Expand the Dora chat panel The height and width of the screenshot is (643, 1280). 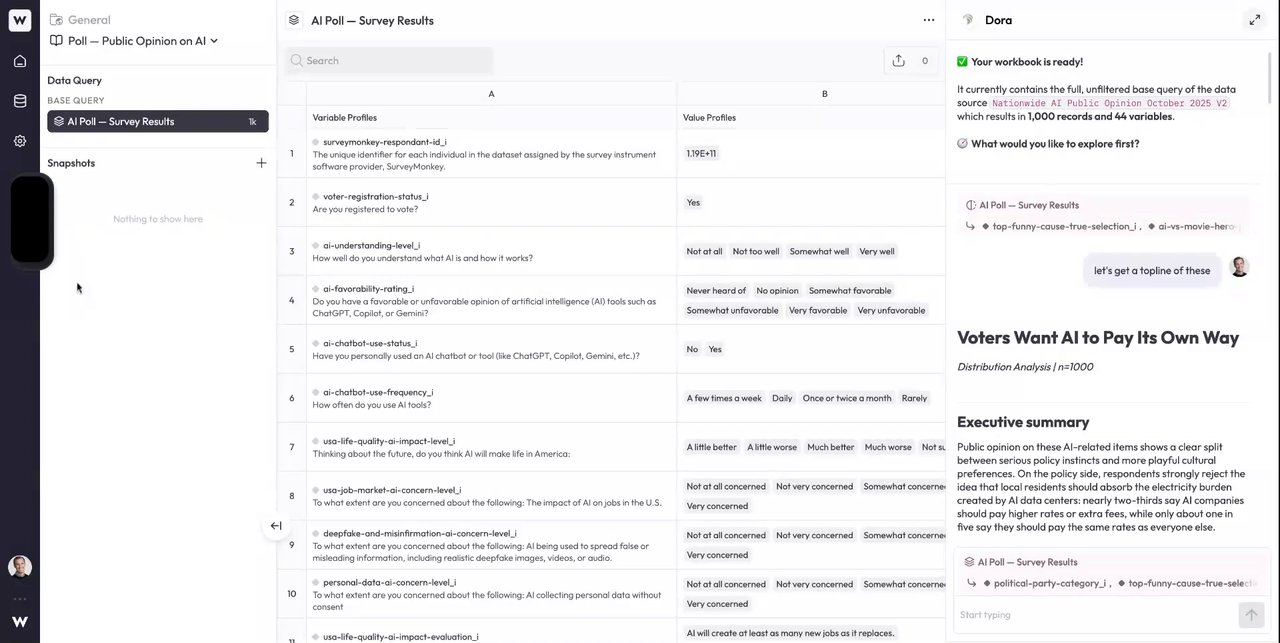tap(1254, 20)
